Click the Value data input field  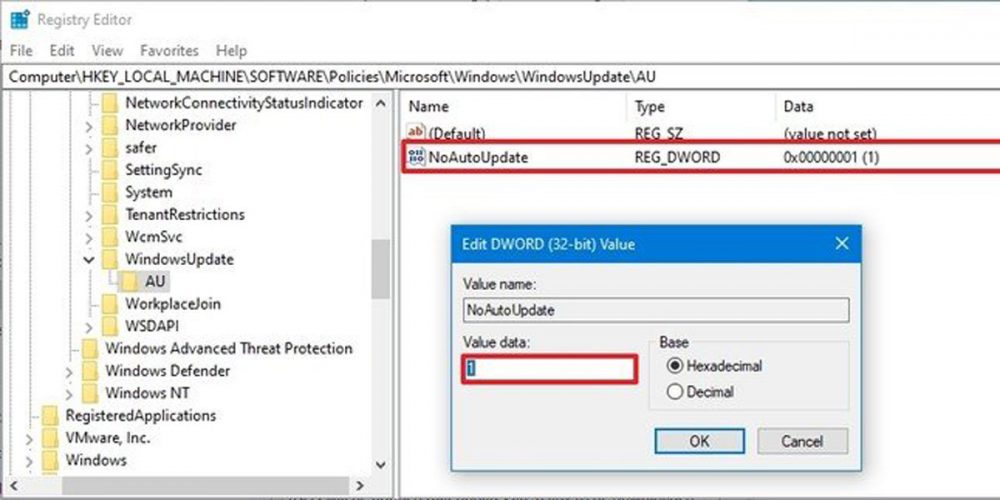tap(549, 369)
